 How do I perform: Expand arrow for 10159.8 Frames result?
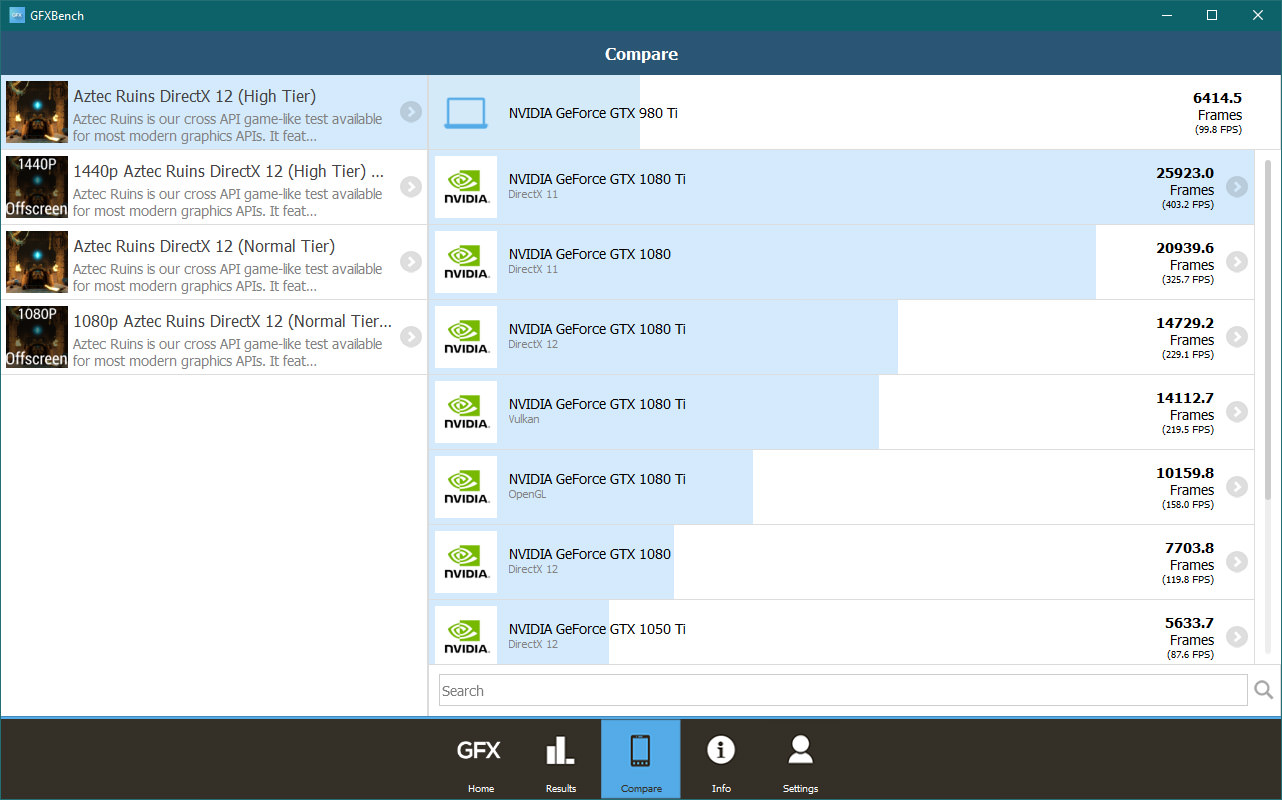[x=1237, y=487]
